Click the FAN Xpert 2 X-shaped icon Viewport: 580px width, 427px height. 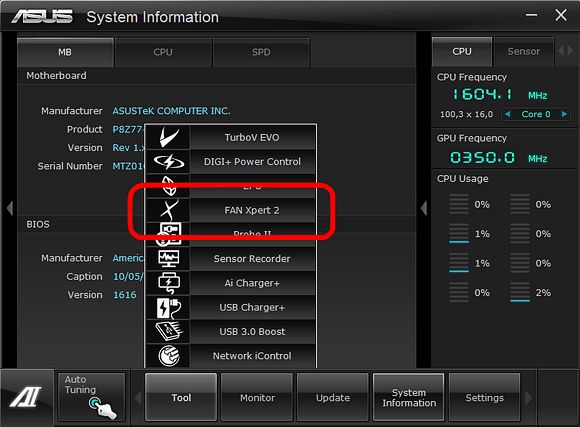coord(169,210)
